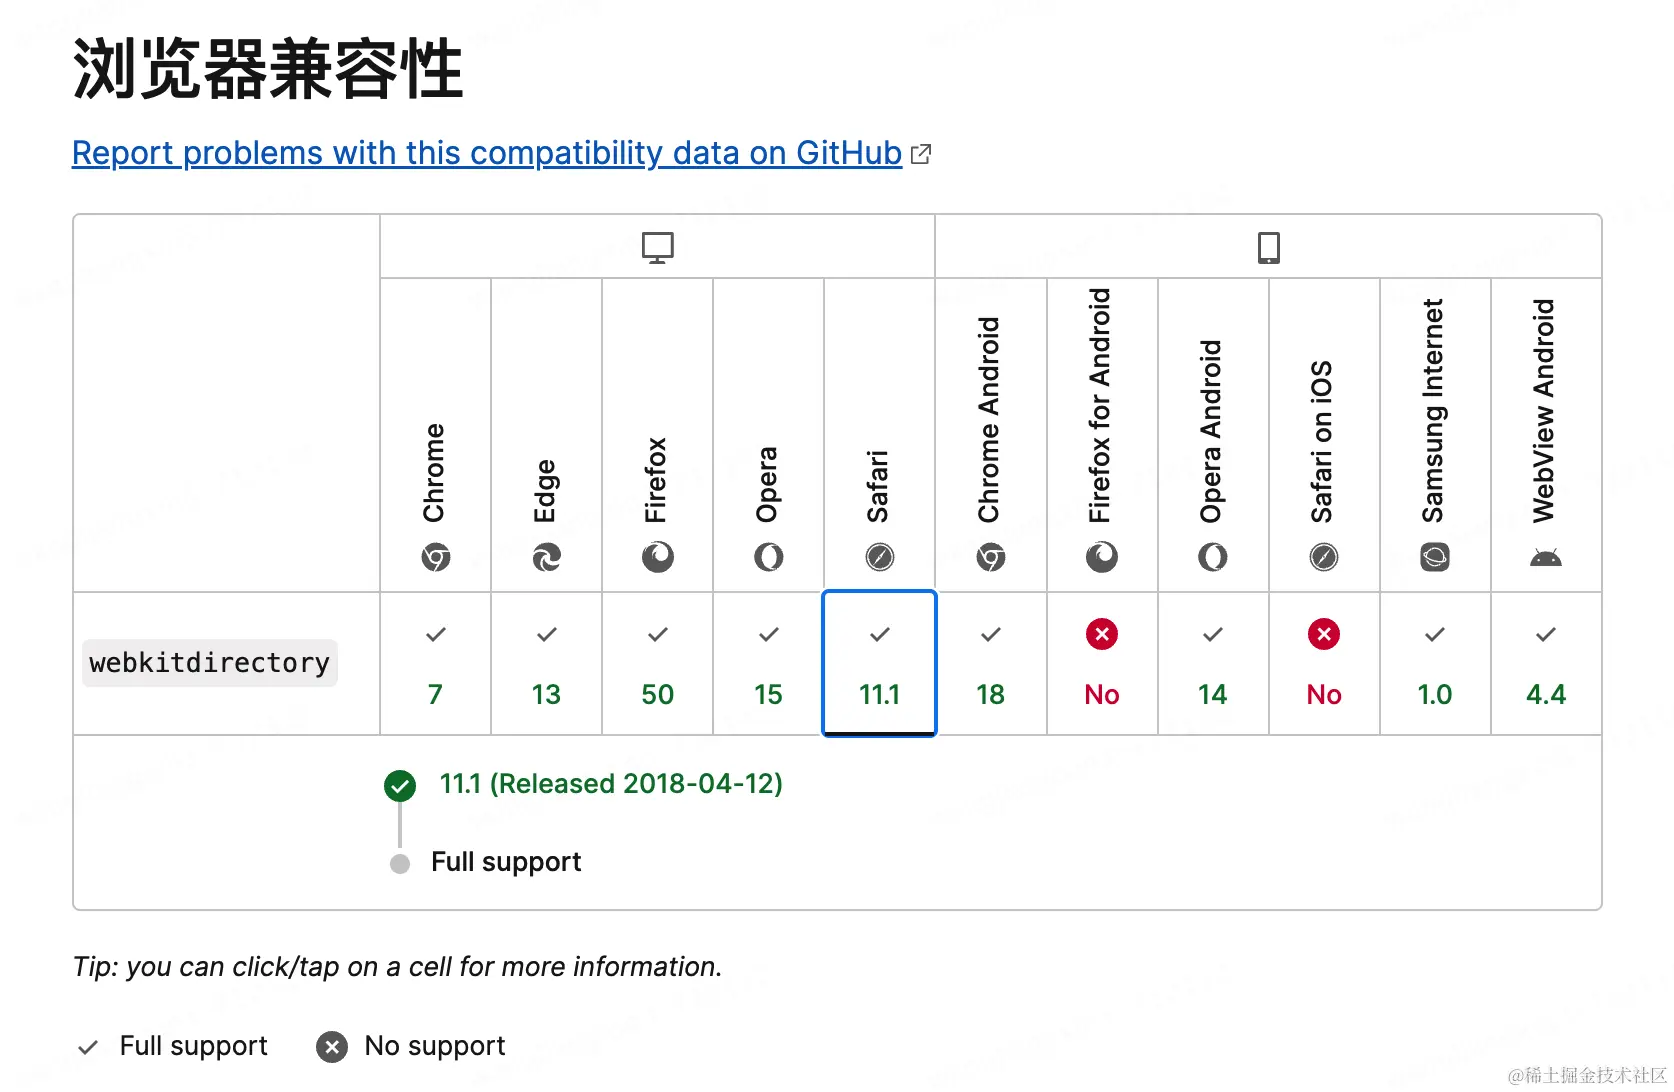Click the green 11.1 release checkmark marker
Screen dimensions: 1674x1092
coord(400,786)
